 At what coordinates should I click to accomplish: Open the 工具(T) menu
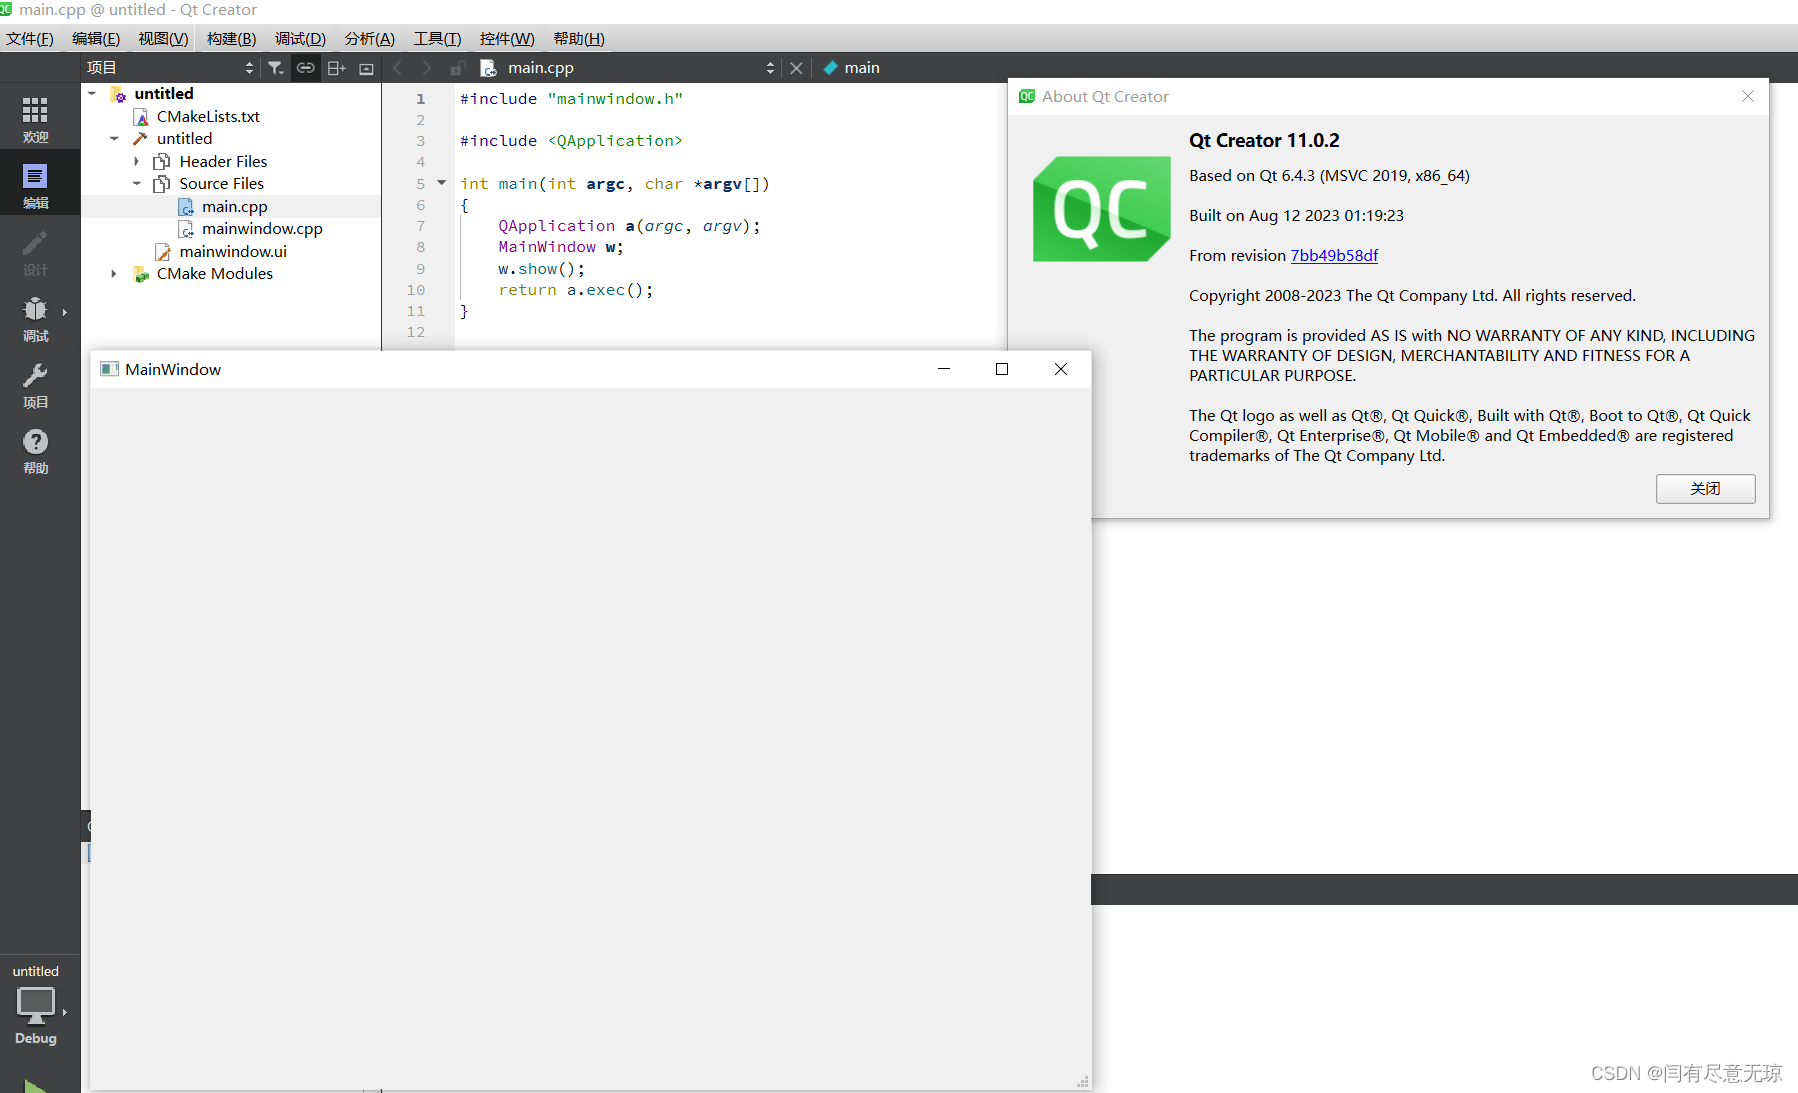437,39
